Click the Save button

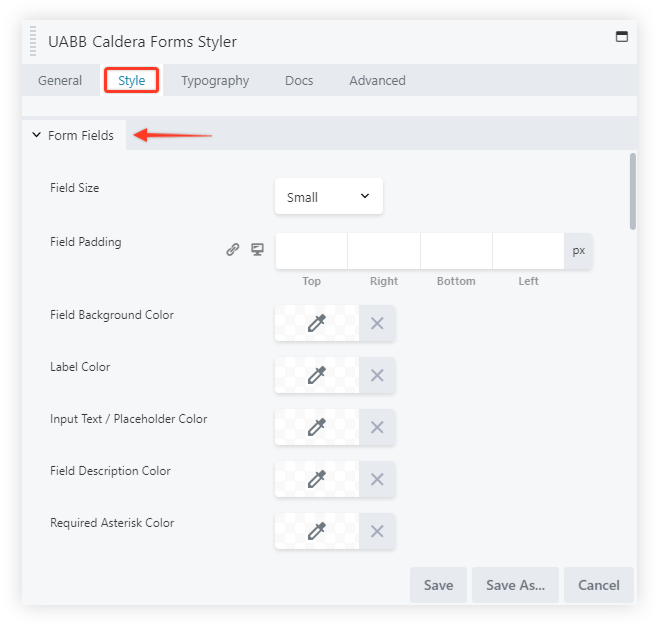(x=438, y=585)
